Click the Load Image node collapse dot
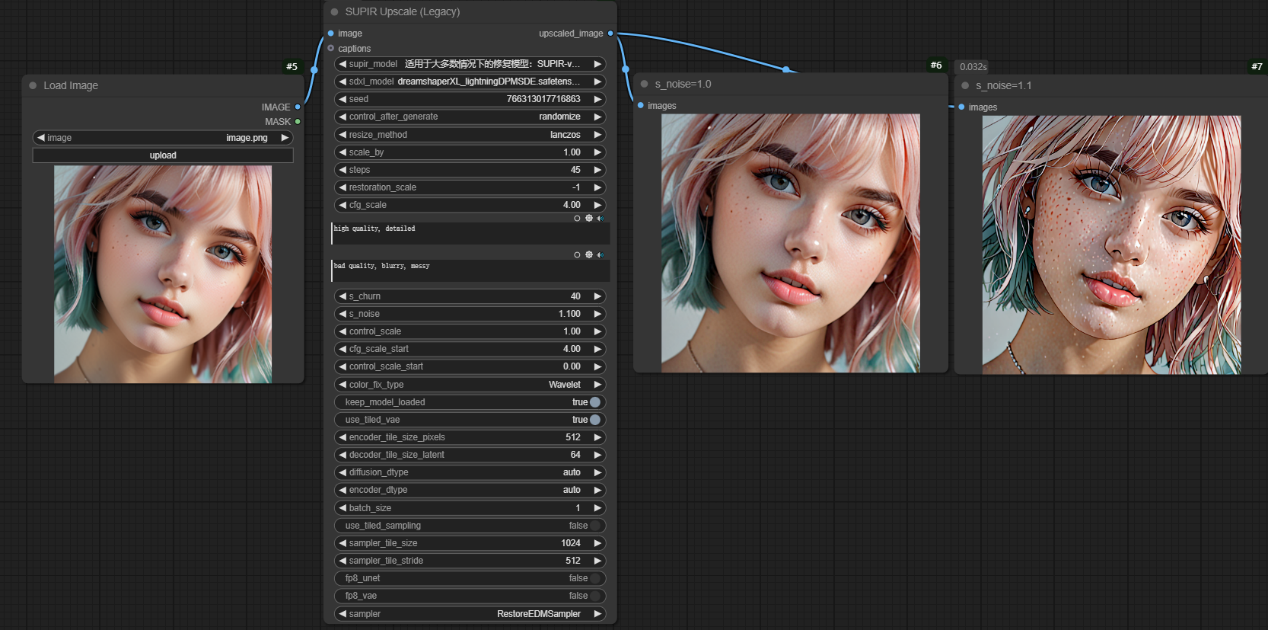 coord(33,86)
